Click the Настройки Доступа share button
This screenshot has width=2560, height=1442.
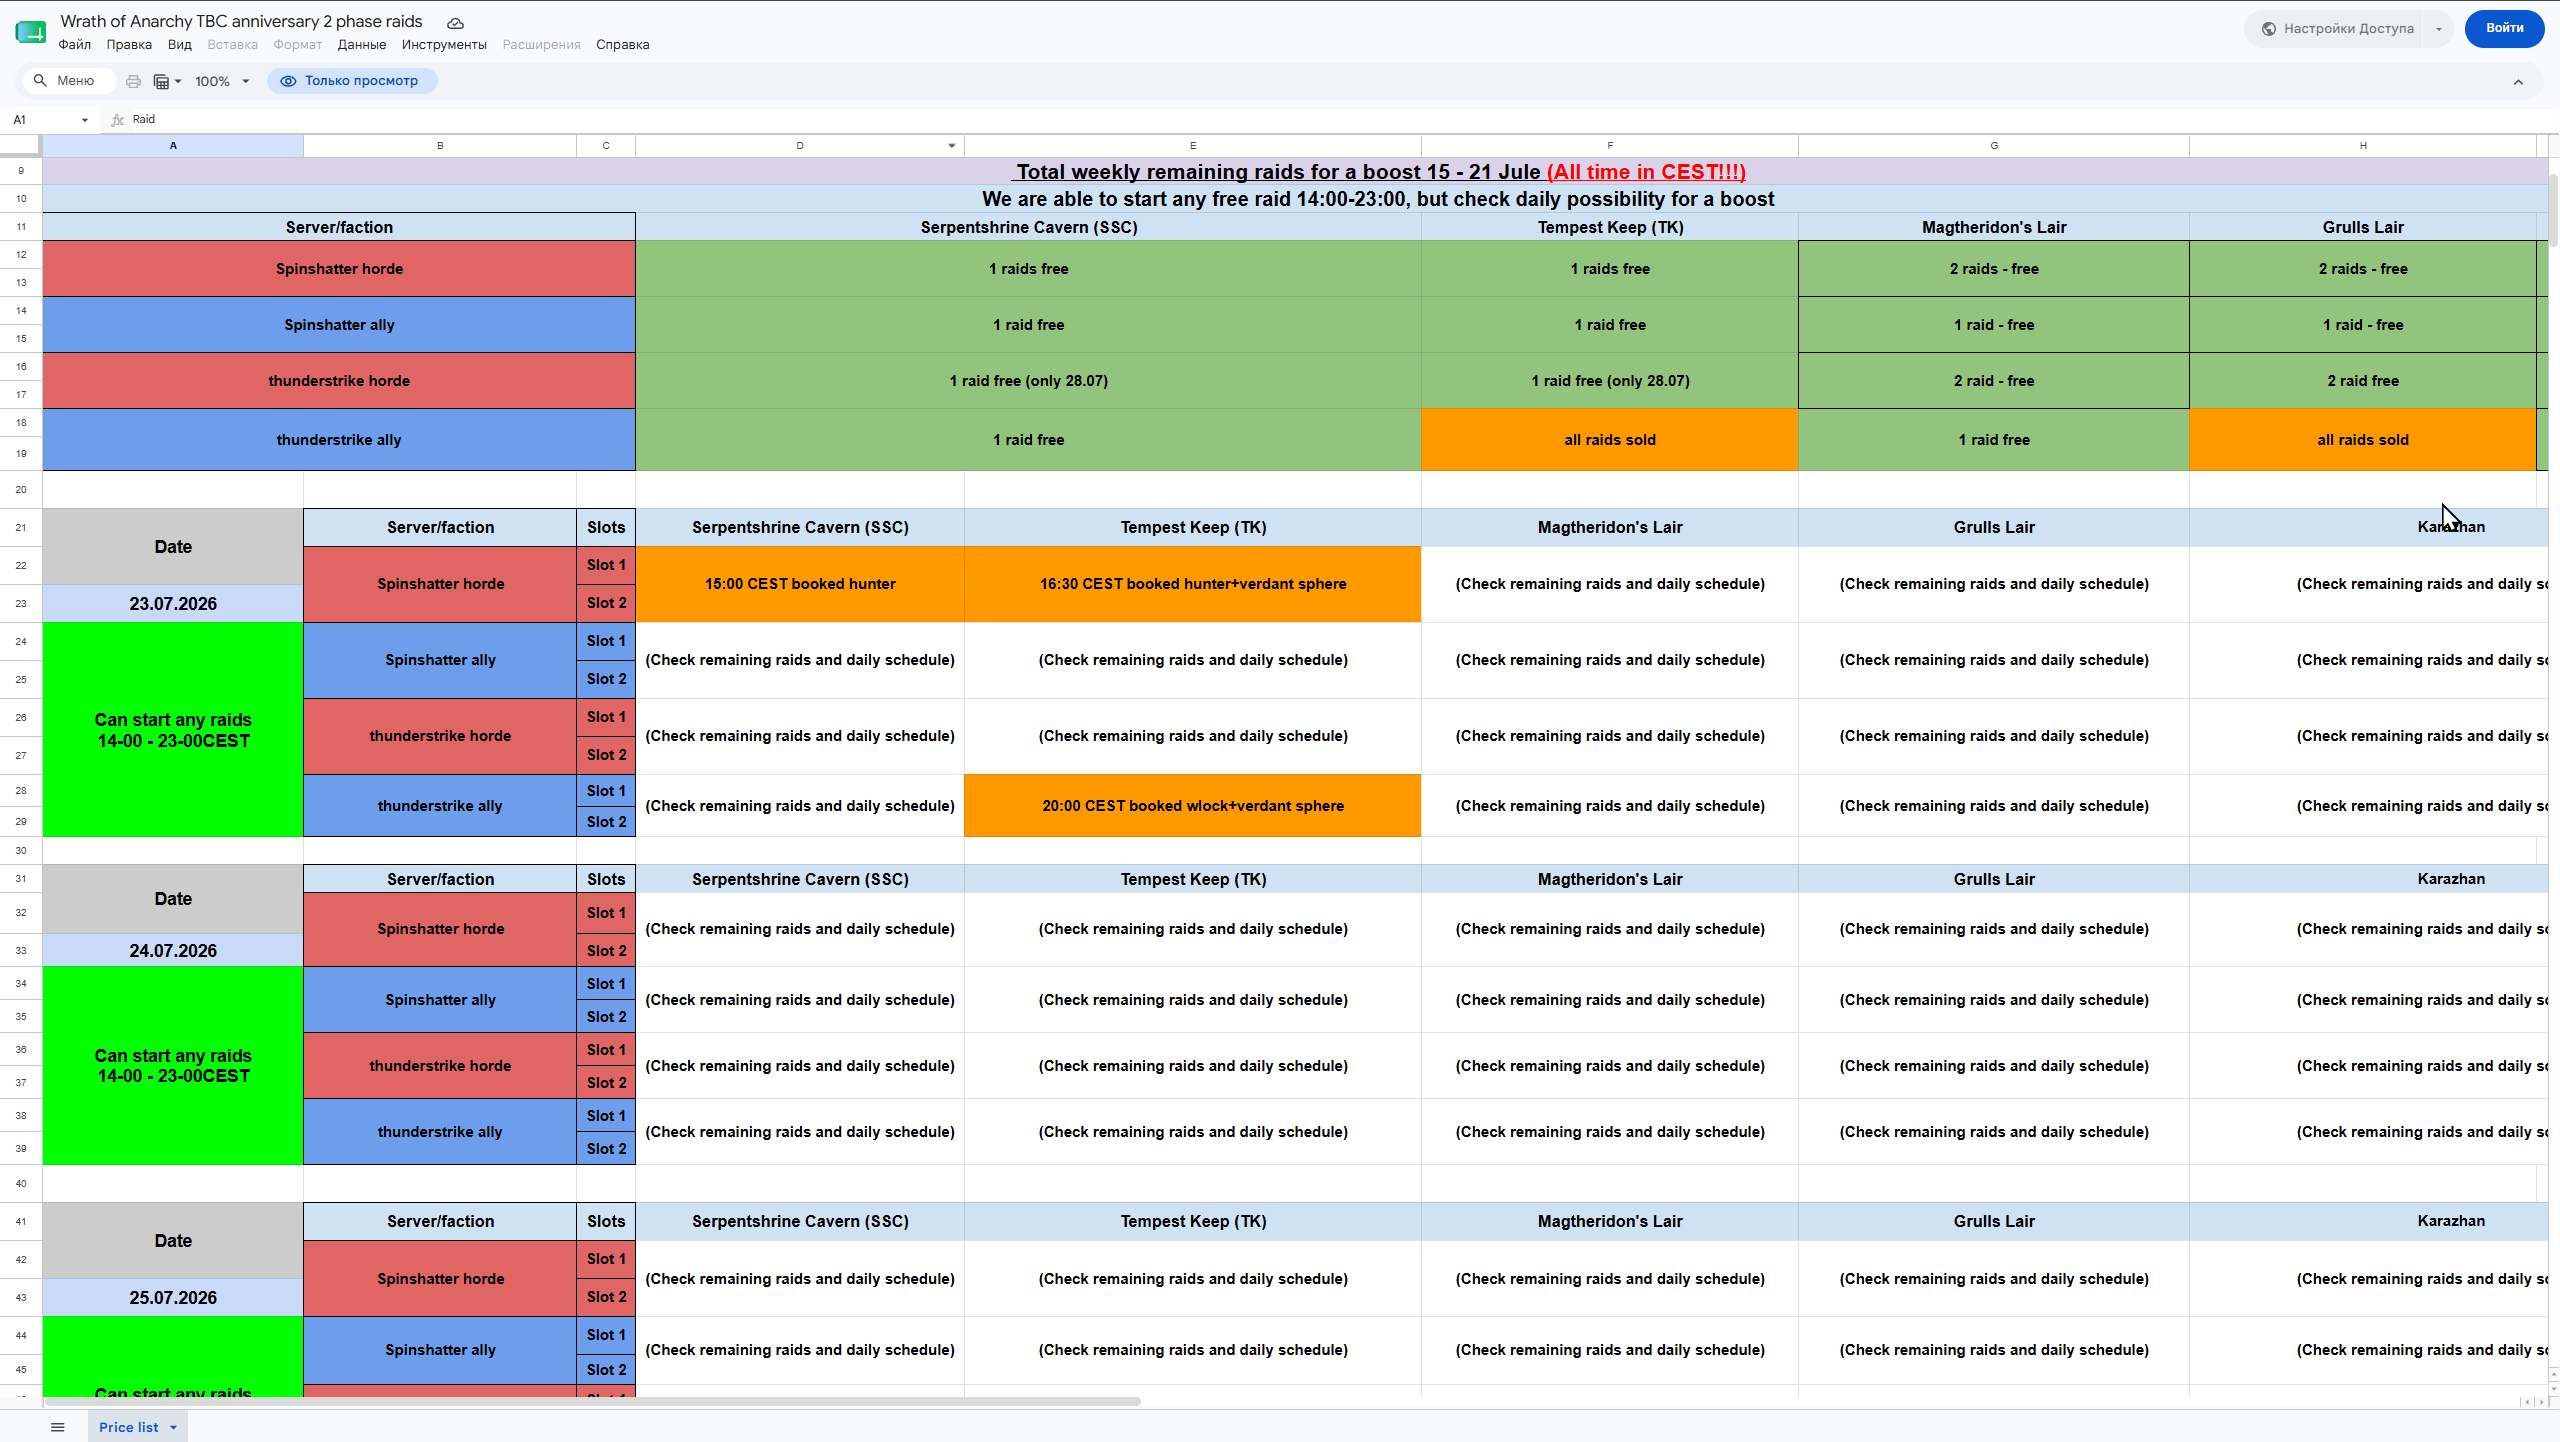[2338, 28]
